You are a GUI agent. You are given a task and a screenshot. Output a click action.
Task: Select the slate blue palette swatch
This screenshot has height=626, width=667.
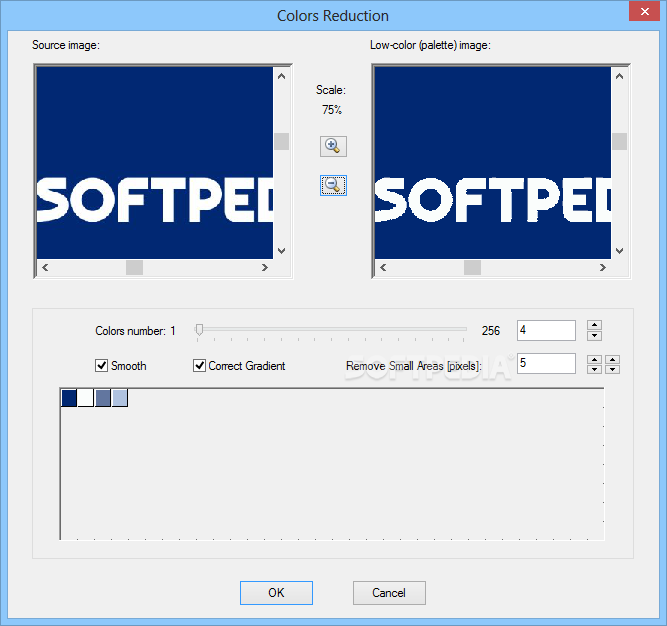103,398
